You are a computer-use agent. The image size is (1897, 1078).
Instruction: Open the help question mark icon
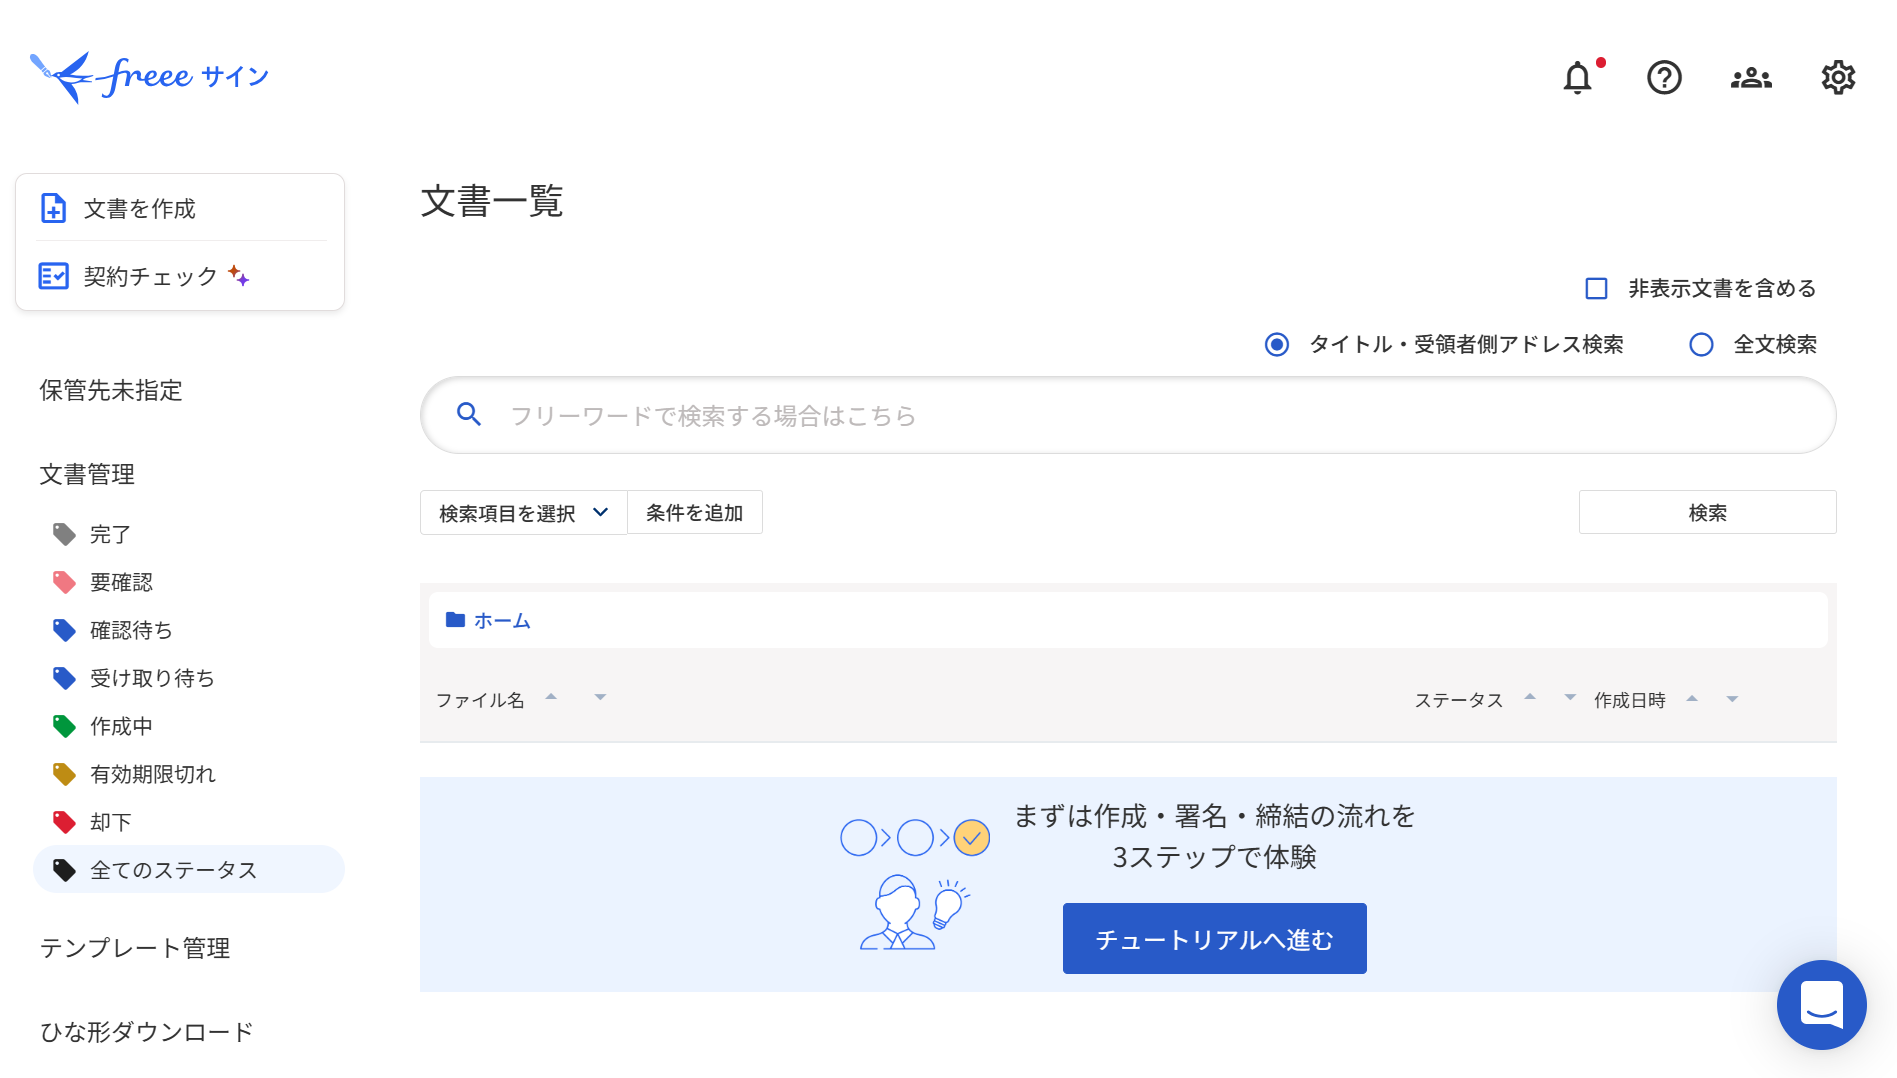[1664, 77]
